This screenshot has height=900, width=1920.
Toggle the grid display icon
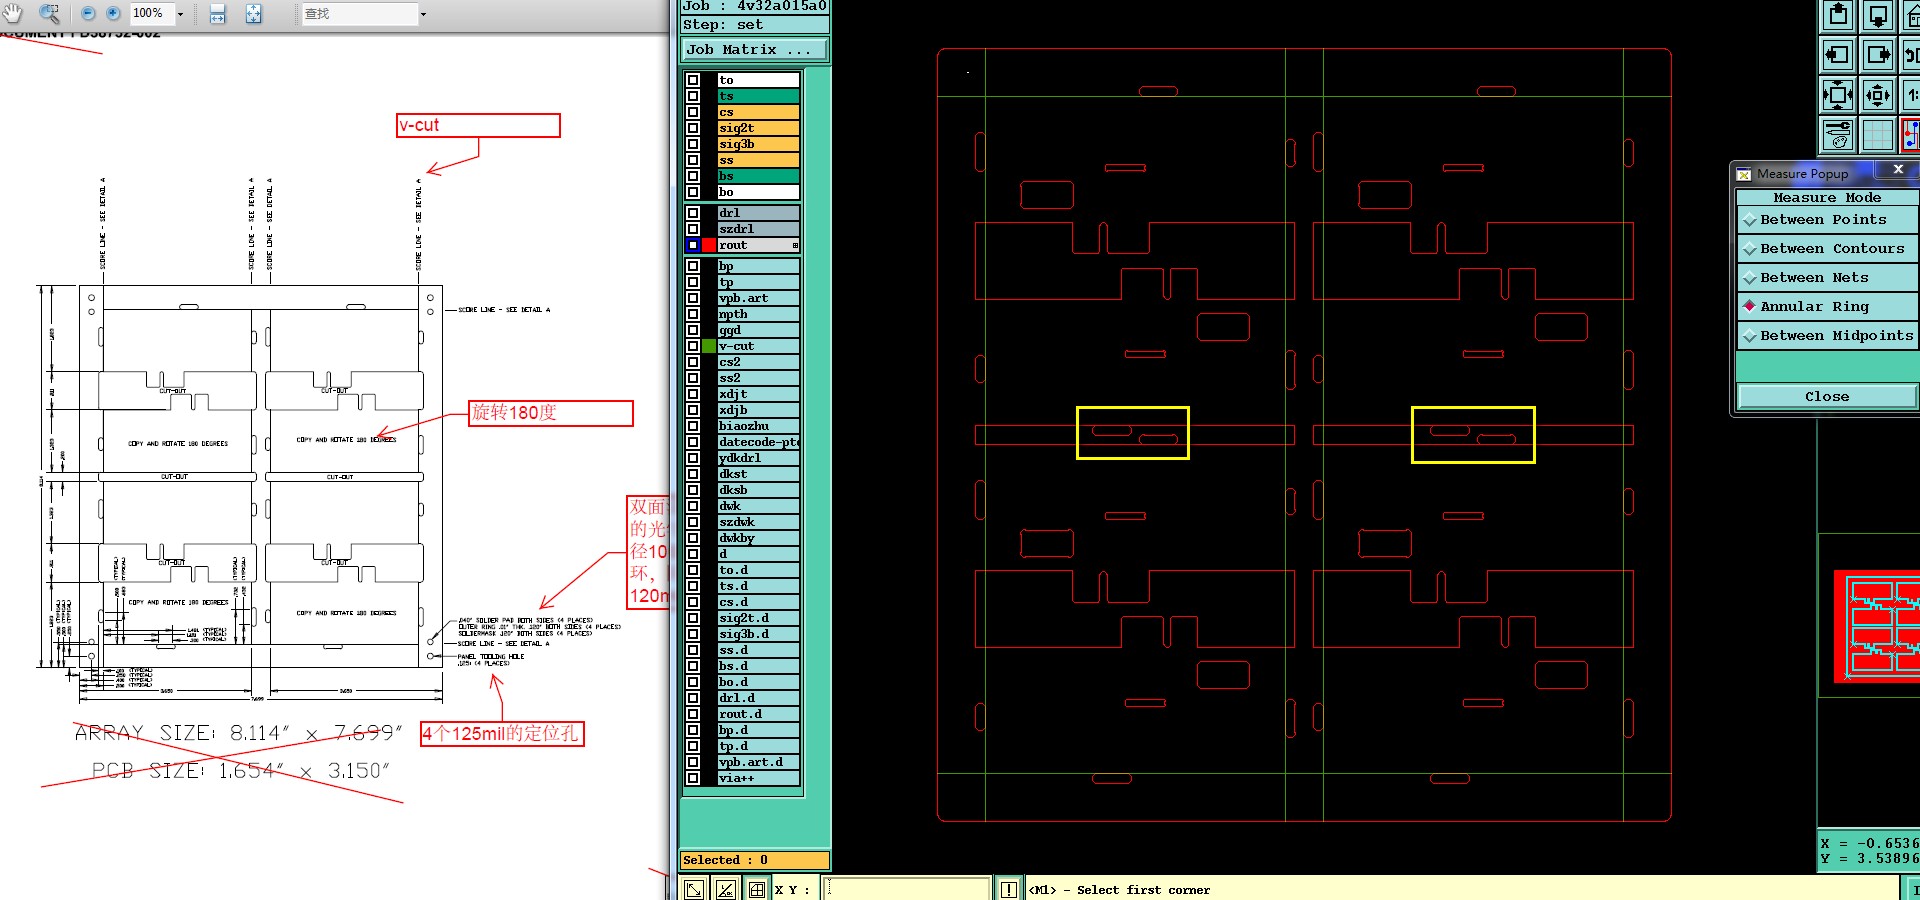(x=1878, y=135)
